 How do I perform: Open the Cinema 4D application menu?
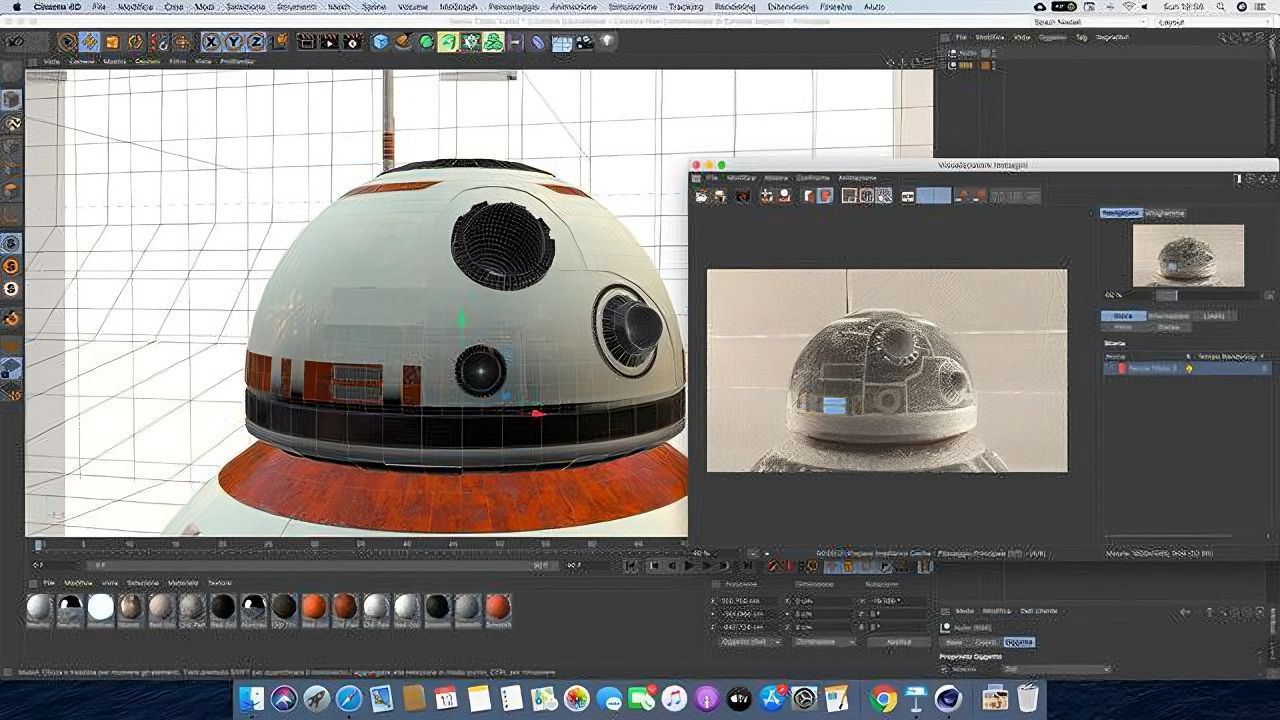pos(58,6)
